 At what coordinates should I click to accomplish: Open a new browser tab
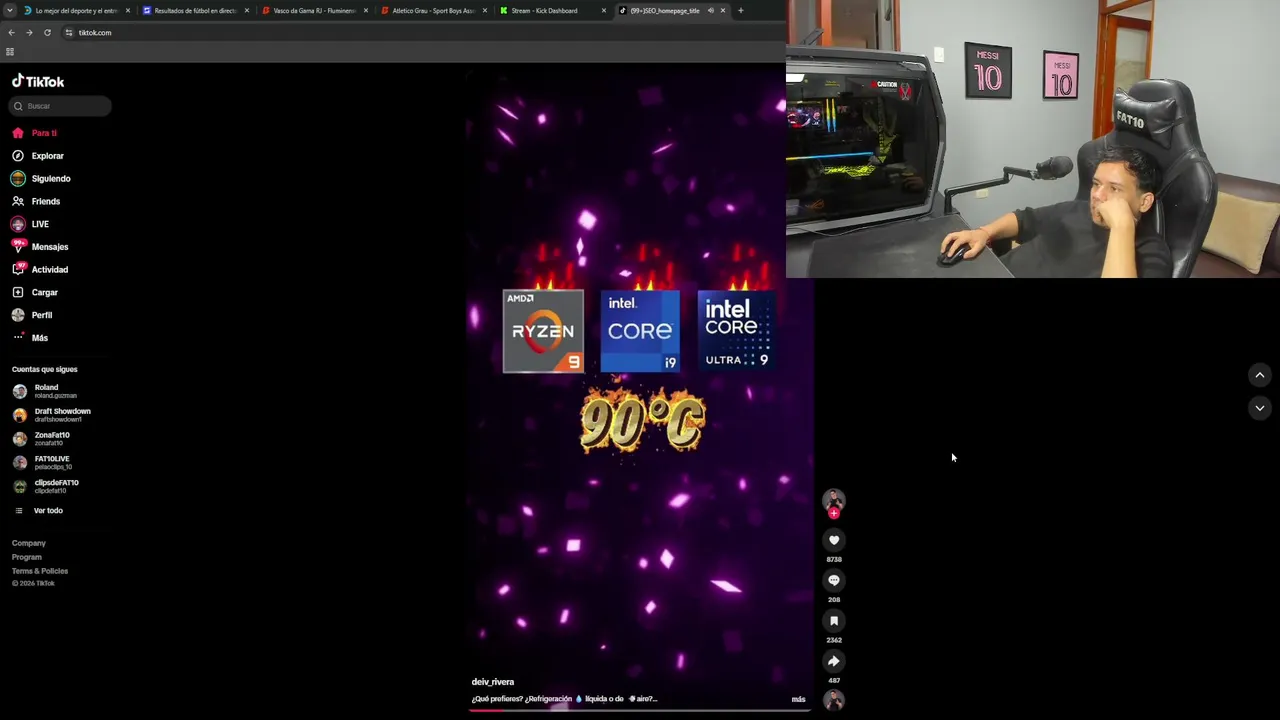[741, 11]
